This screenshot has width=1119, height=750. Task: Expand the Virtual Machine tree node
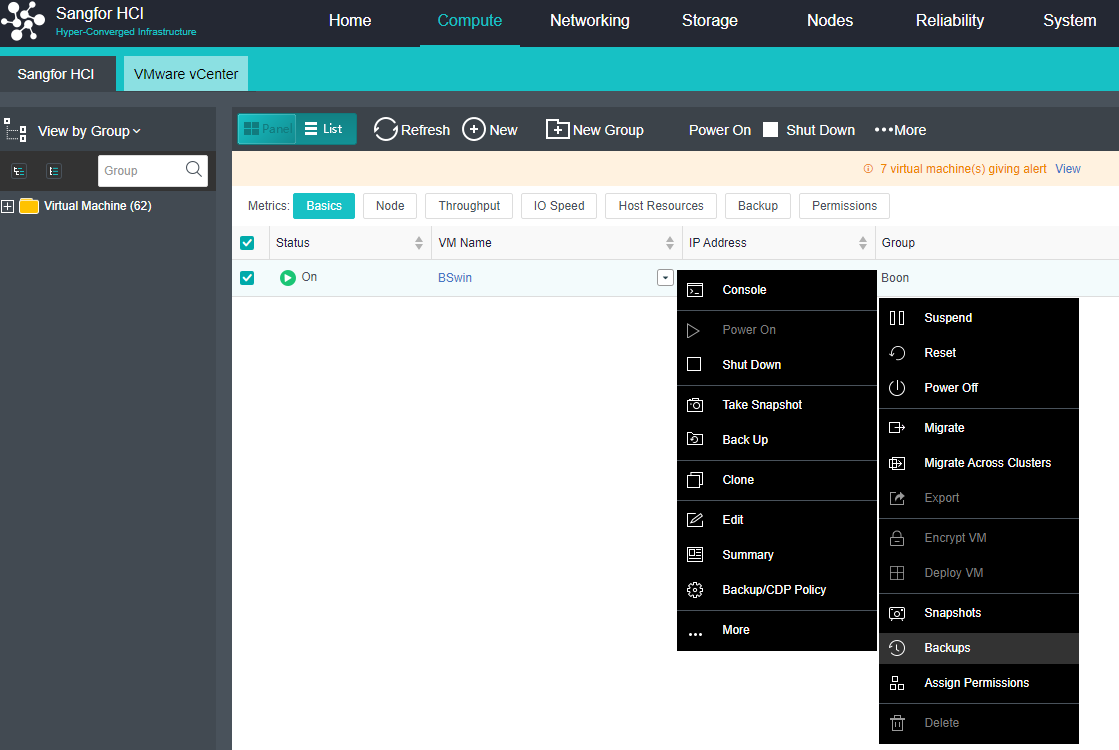point(8,206)
